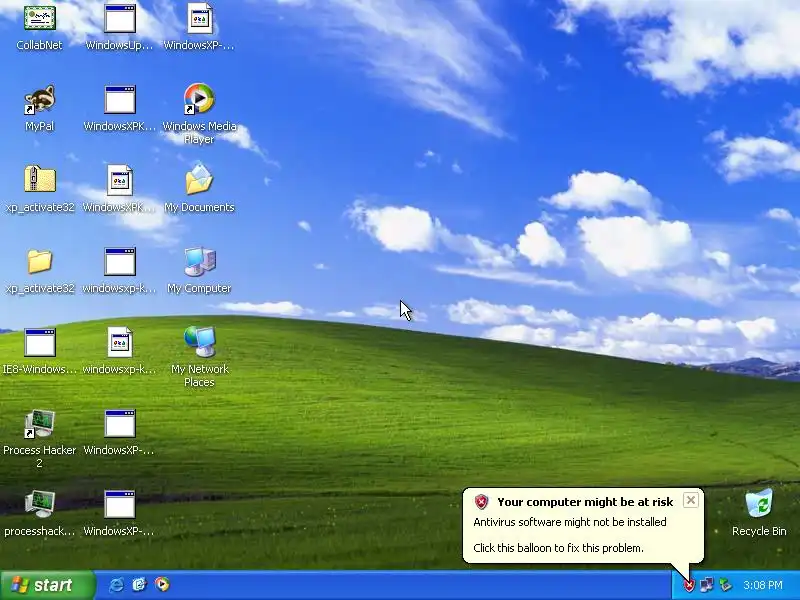This screenshot has height=600, width=800.
Task: Close the security warning balloon
Action: (x=690, y=500)
